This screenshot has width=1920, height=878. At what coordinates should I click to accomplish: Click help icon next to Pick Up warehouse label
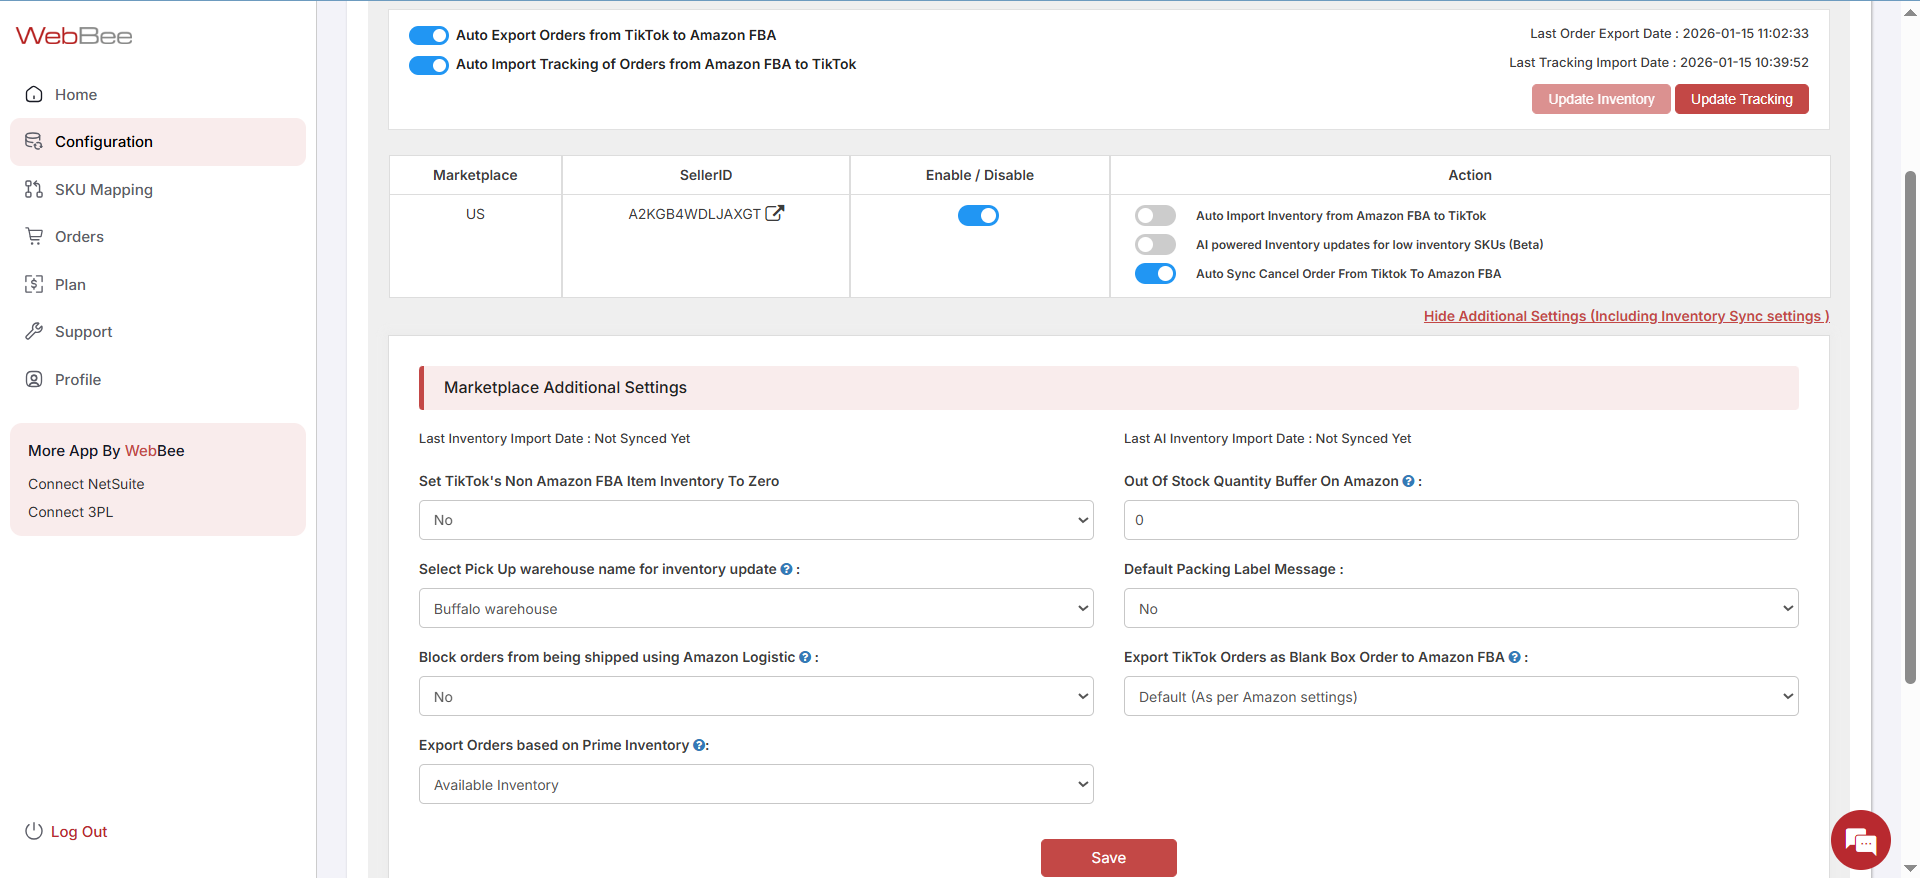tap(786, 569)
